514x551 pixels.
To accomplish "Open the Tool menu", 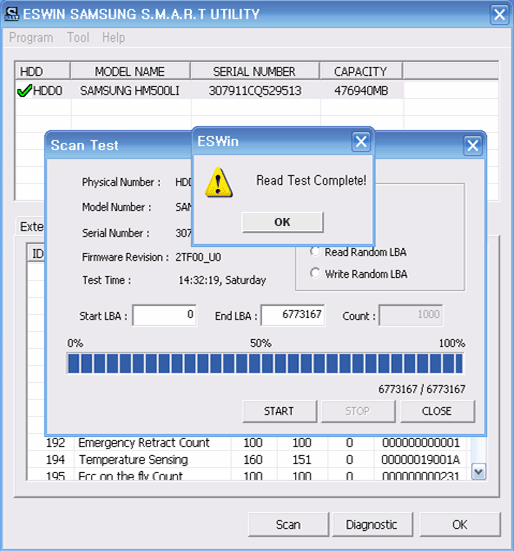I will point(78,38).
